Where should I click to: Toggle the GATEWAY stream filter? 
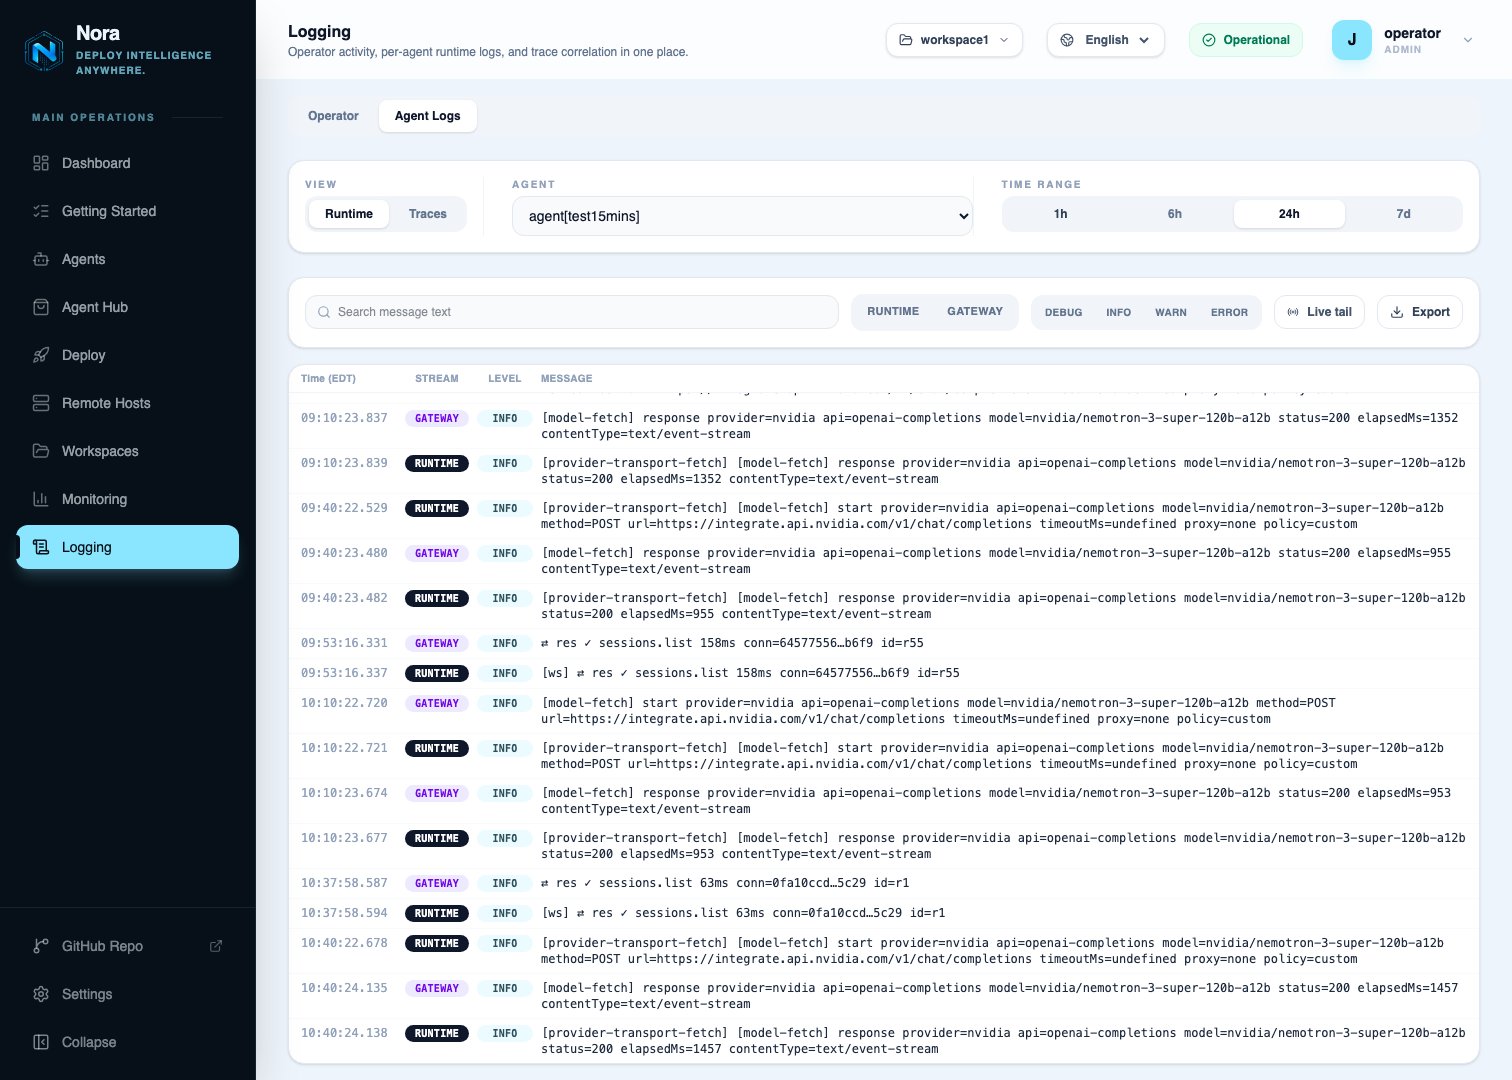click(975, 312)
